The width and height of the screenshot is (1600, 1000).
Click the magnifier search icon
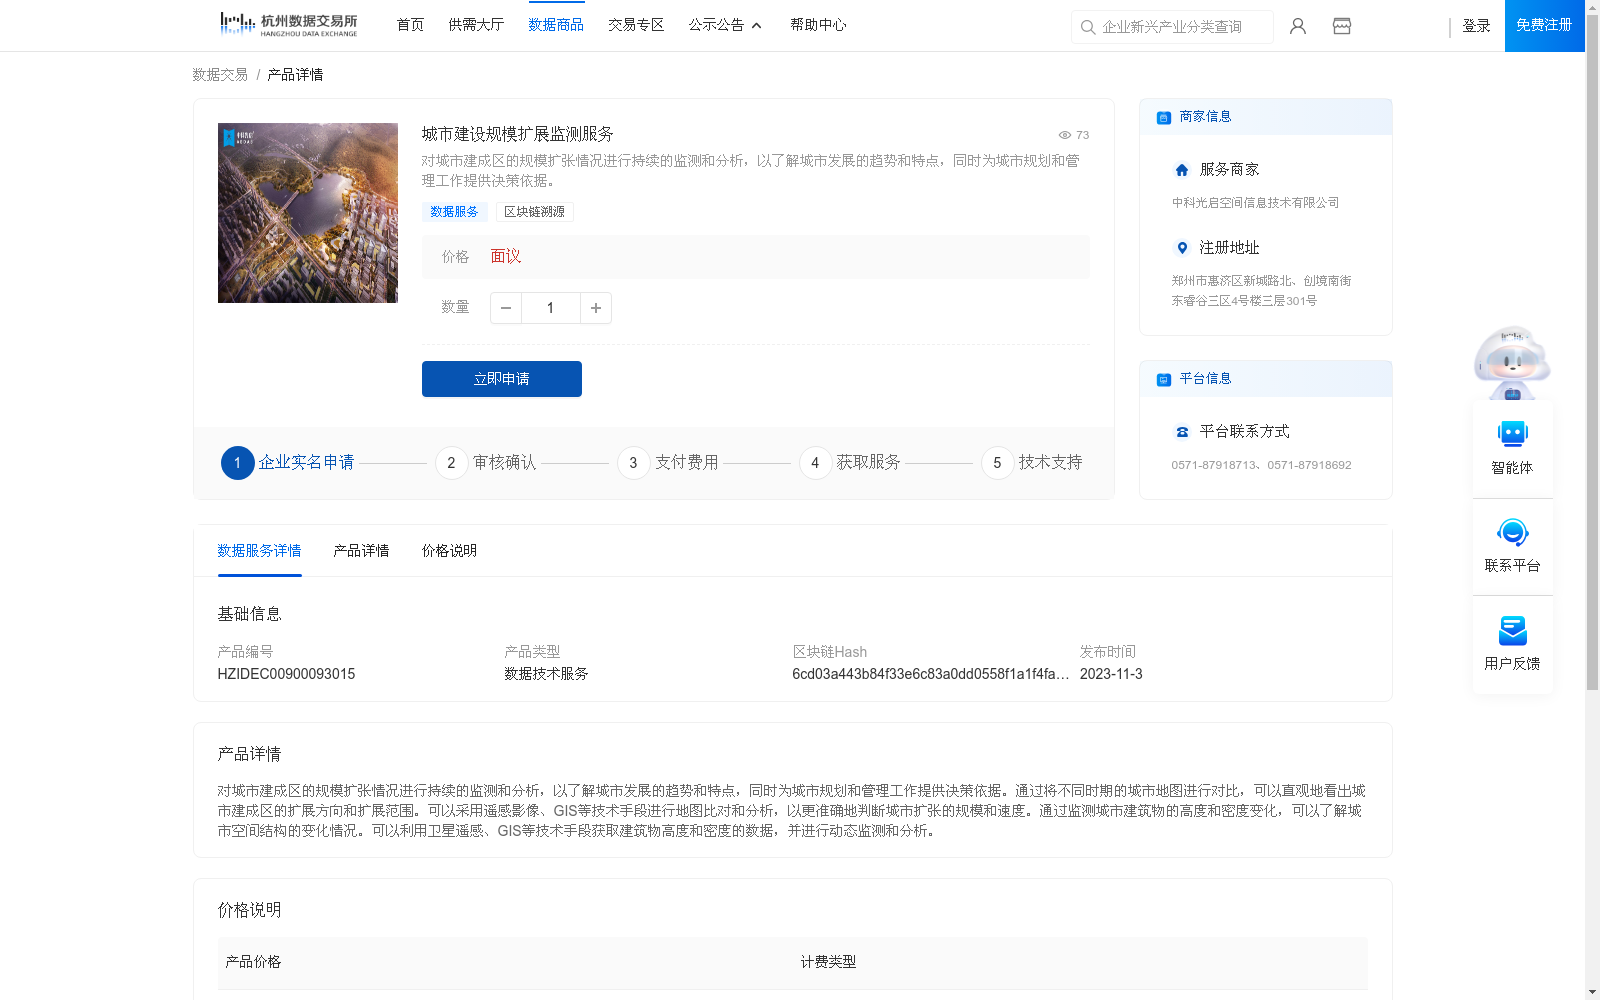click(1088, 27)
